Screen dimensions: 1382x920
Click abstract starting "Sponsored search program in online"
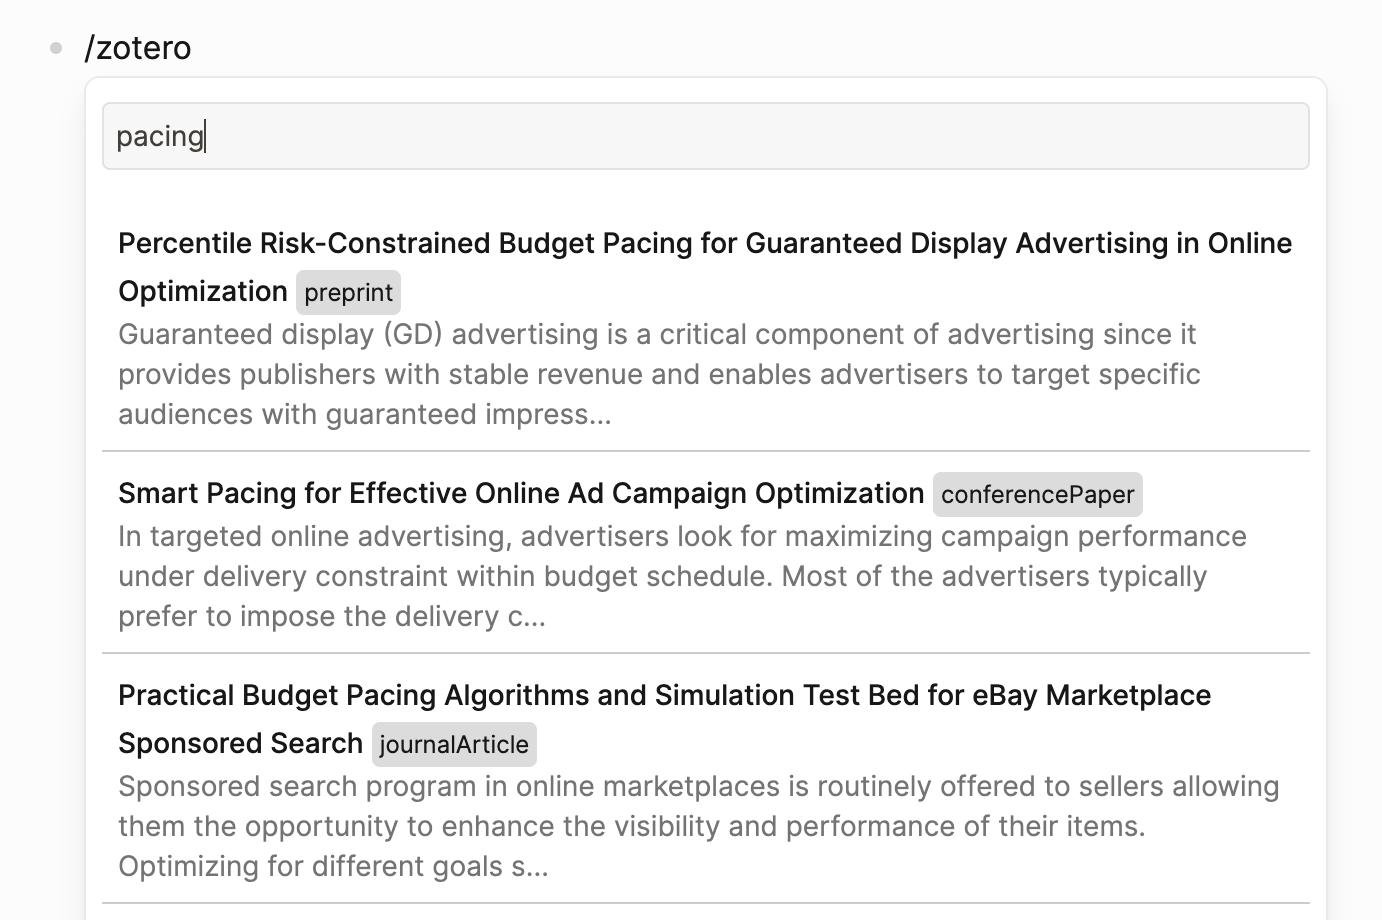click(x=698, y=786)
